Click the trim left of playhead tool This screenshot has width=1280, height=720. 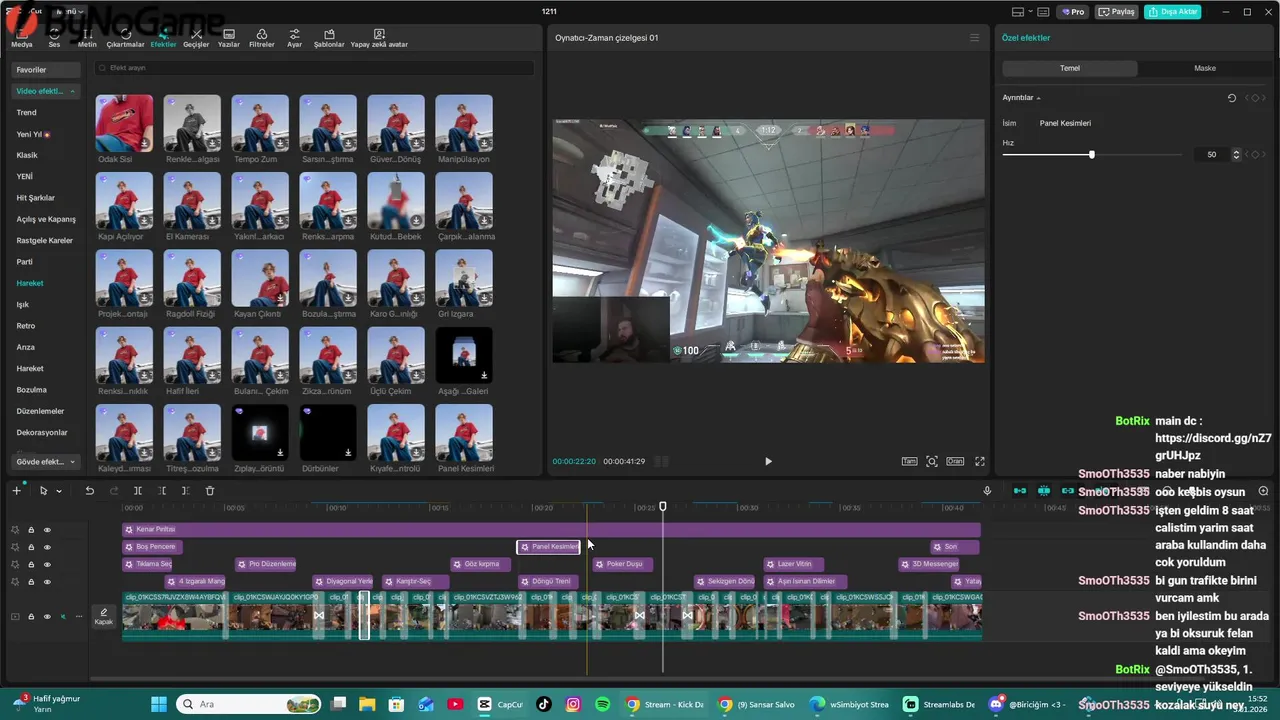pyautogui.click(x=162, y=491)
